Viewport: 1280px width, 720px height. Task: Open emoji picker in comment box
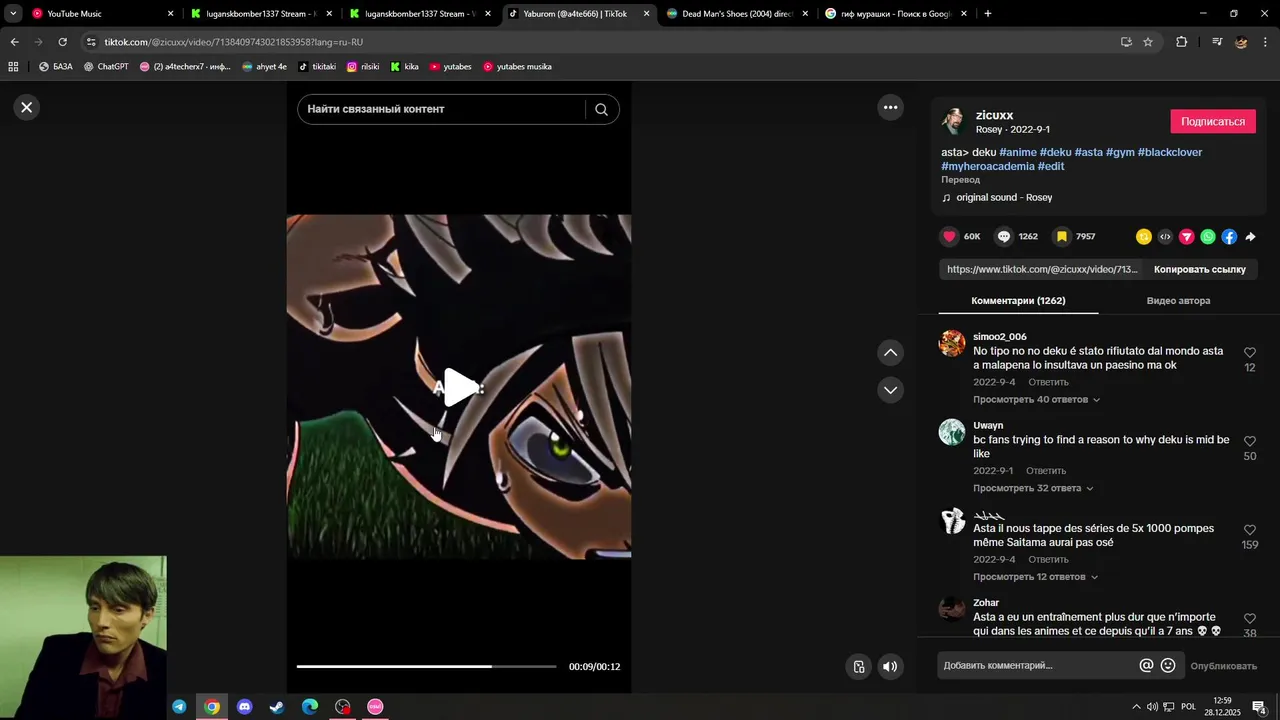click(1168, 665)
